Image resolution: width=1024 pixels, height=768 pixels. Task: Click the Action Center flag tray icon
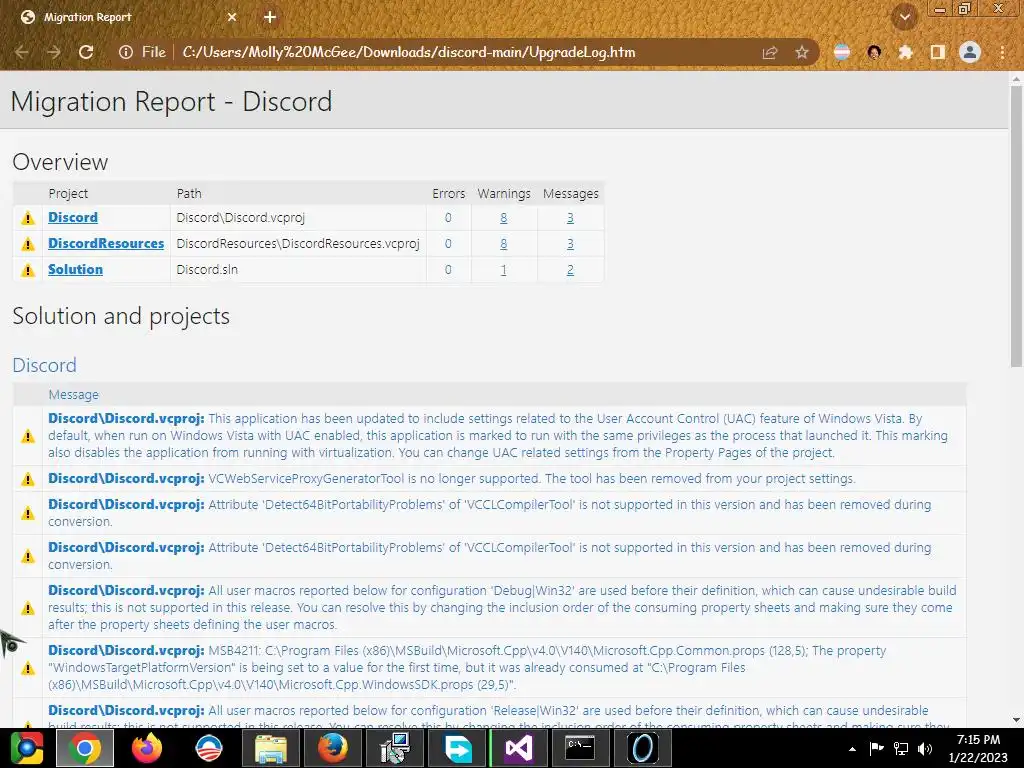tap(876, 749)
